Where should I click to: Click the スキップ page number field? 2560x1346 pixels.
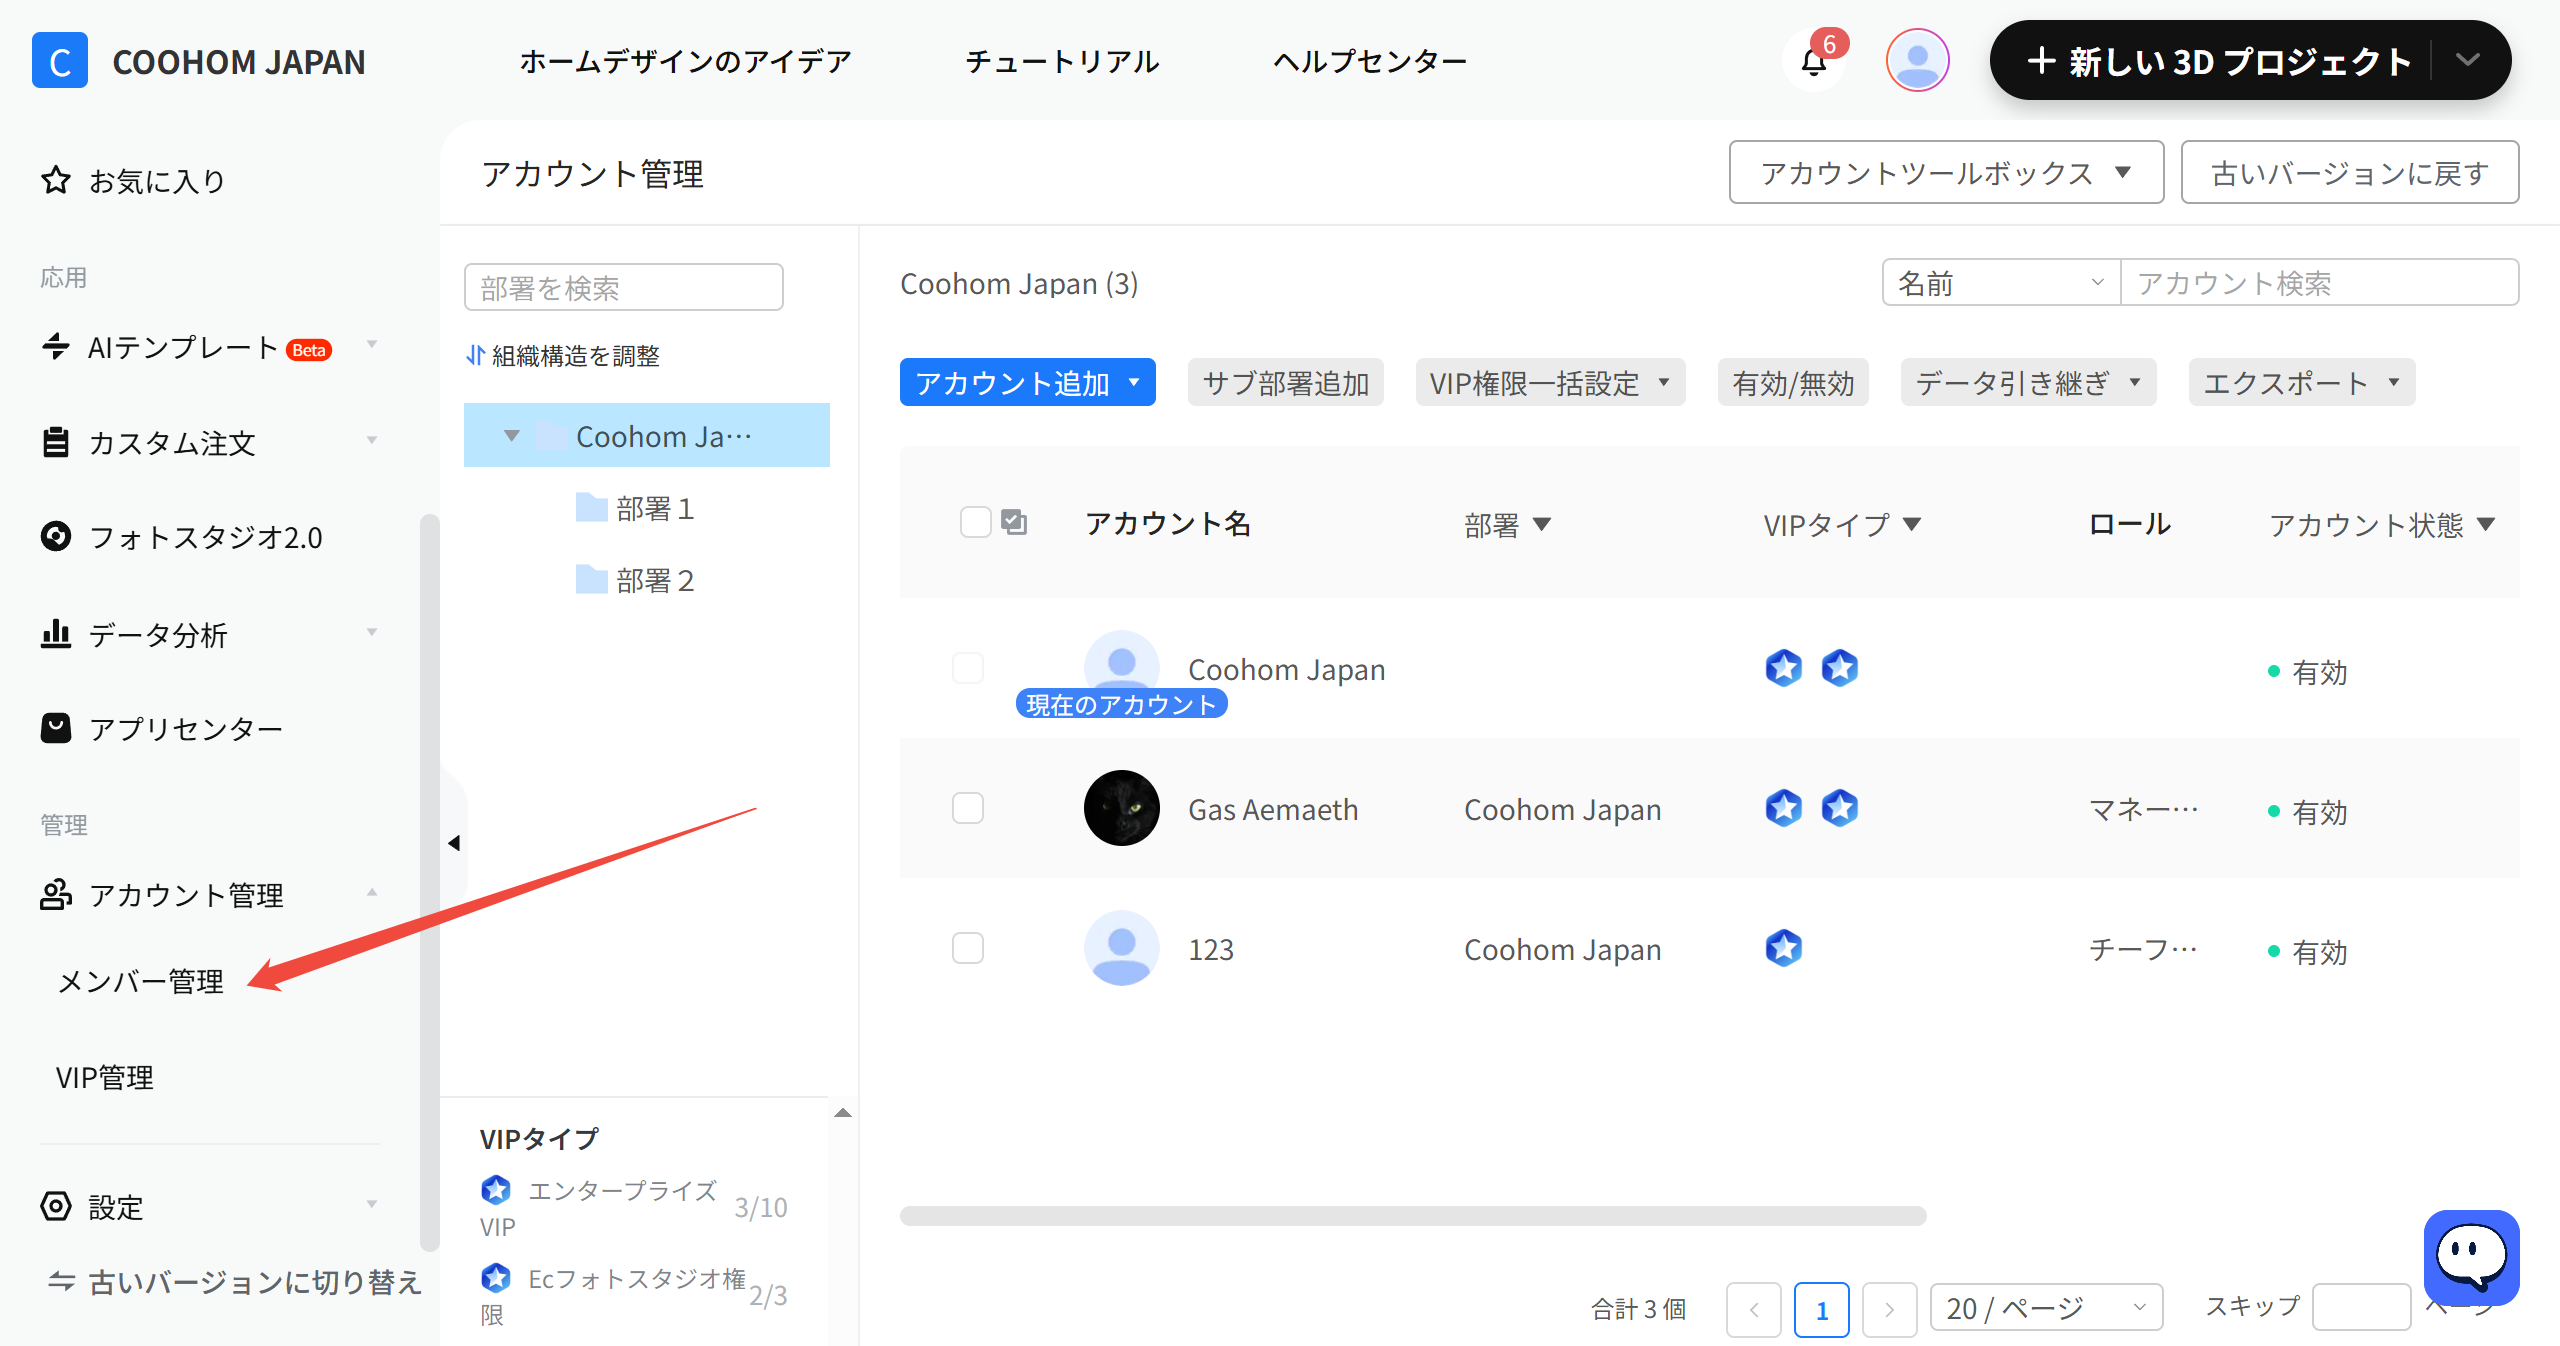[x=2362, y=1307]
